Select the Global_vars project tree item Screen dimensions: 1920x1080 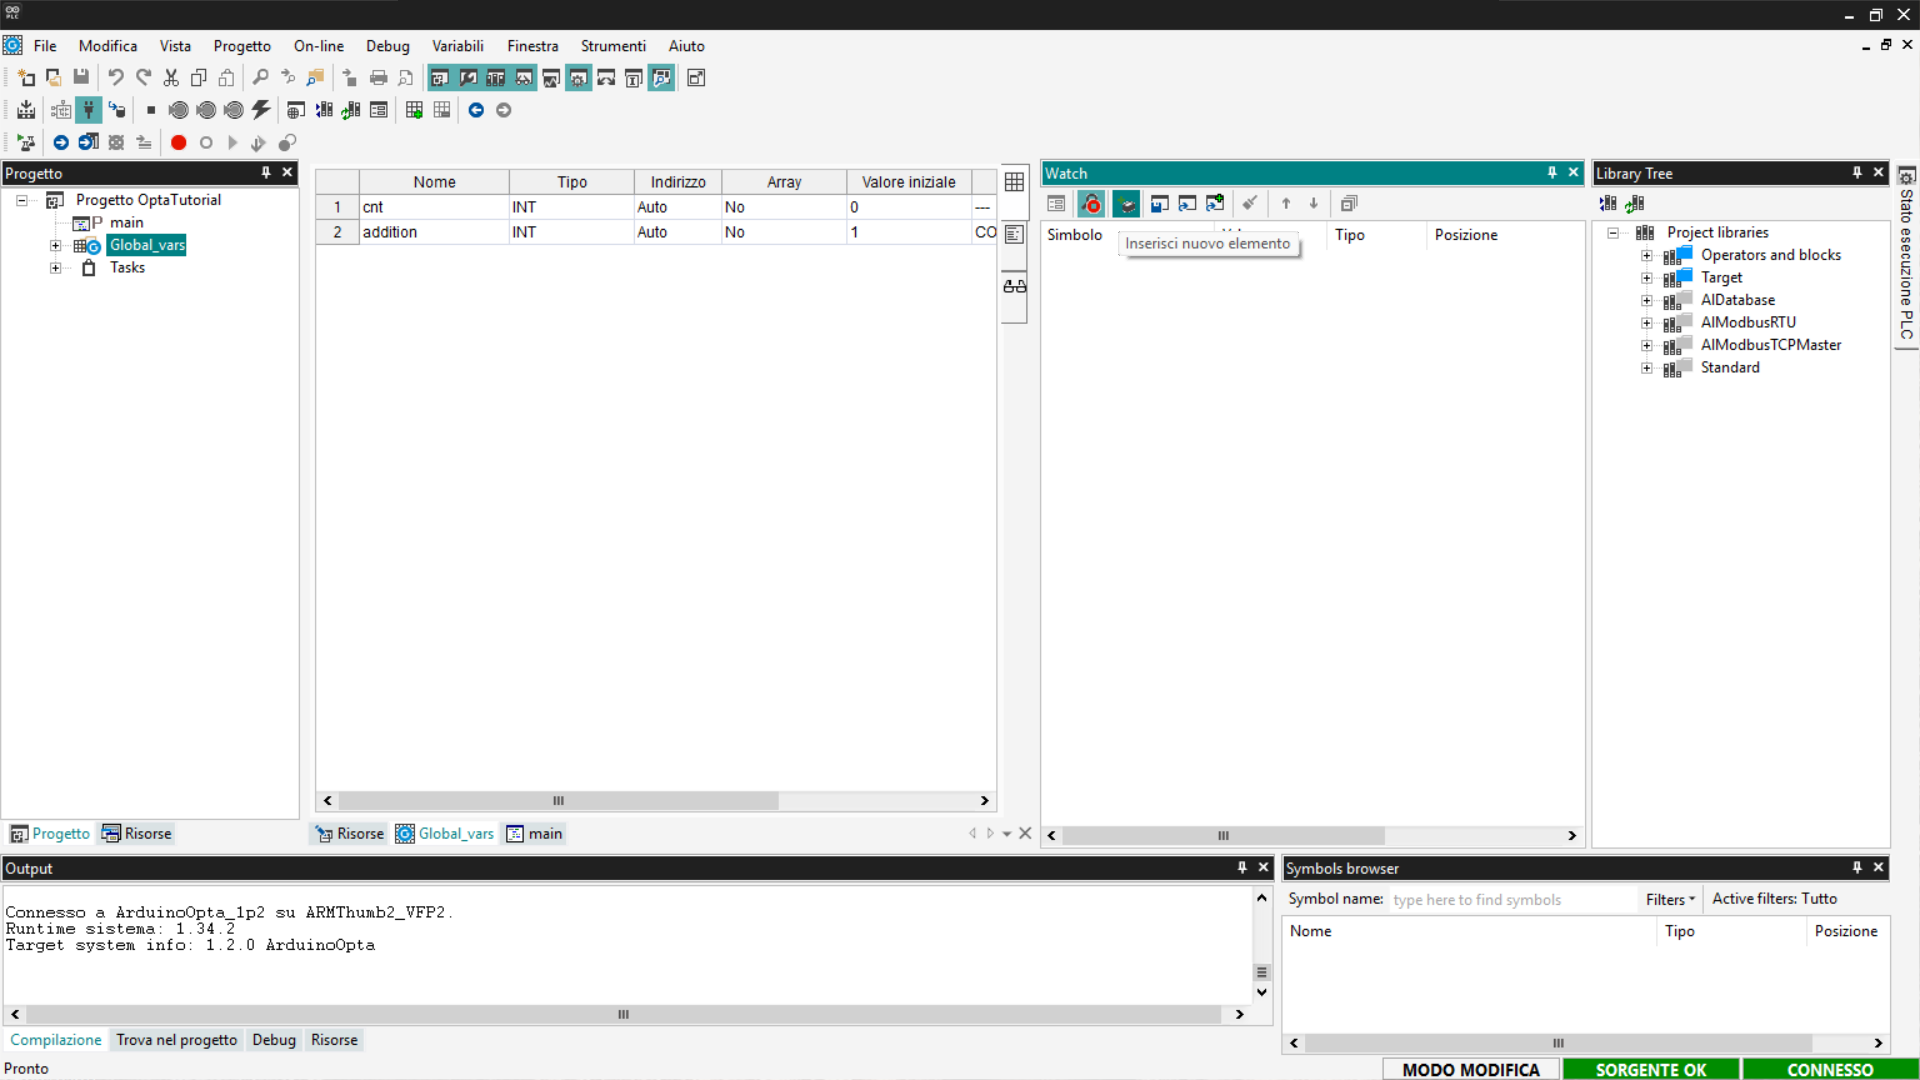click(x=147, y=245)
